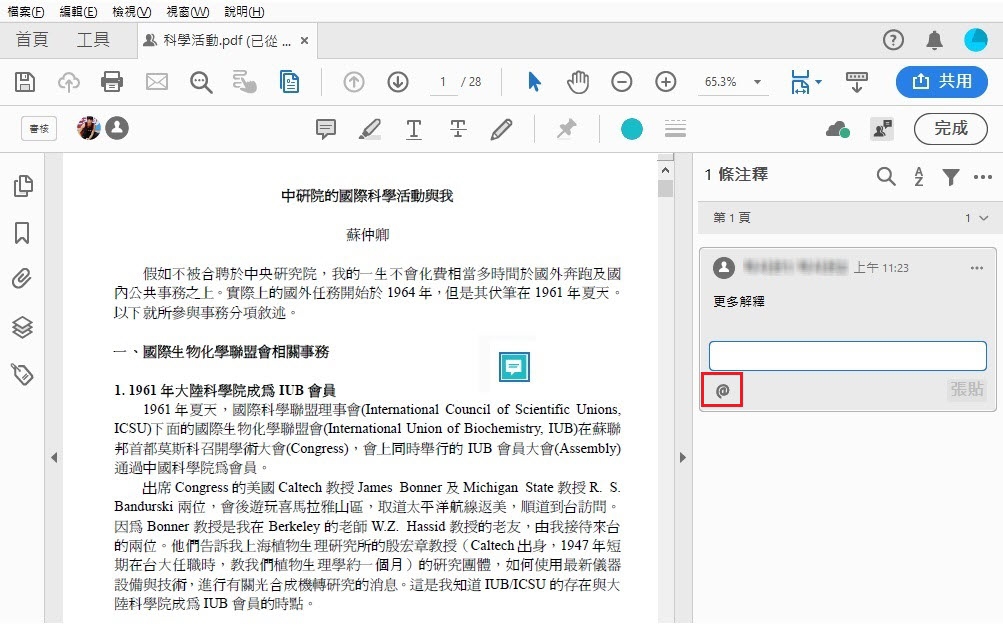This screenshot has height=625, width=1003.
Task: Select the add text comment tool
Action: click(413, 128)
